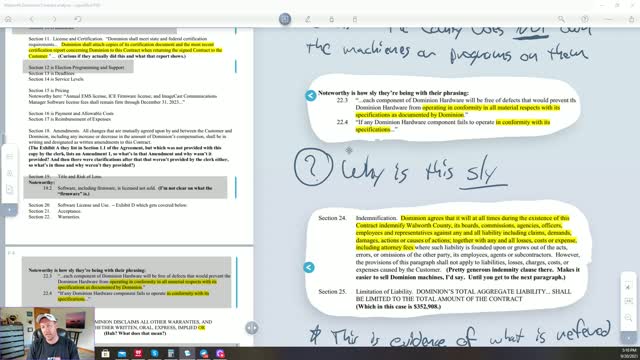Click the 'Section 18. Amendments' paragraph
640x360 pixels.
[x=130, y=136]
